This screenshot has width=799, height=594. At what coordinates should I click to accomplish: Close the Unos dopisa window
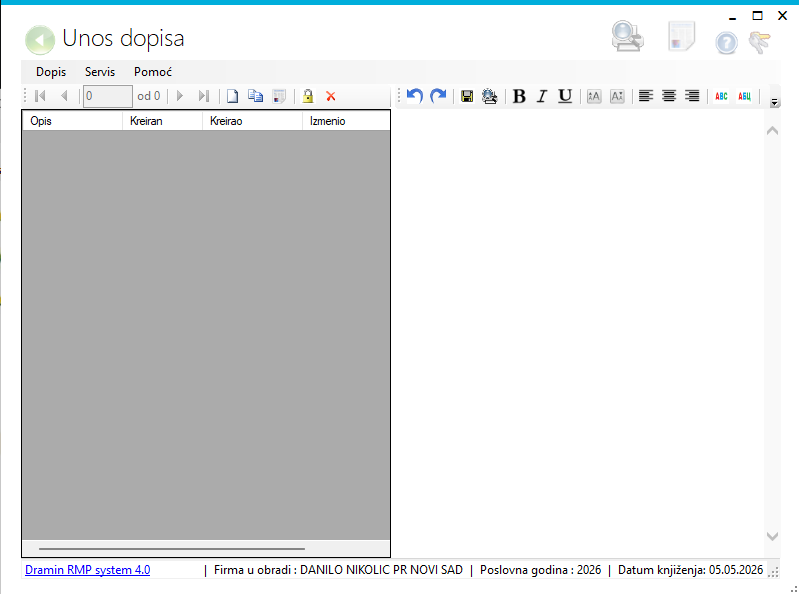coord(783,16)
